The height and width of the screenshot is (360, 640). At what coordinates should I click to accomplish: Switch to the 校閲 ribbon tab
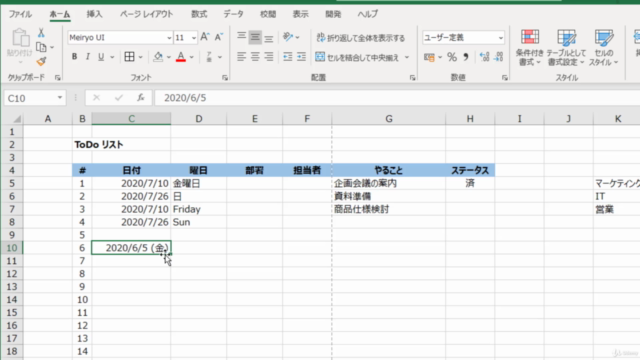pos(268,14)
